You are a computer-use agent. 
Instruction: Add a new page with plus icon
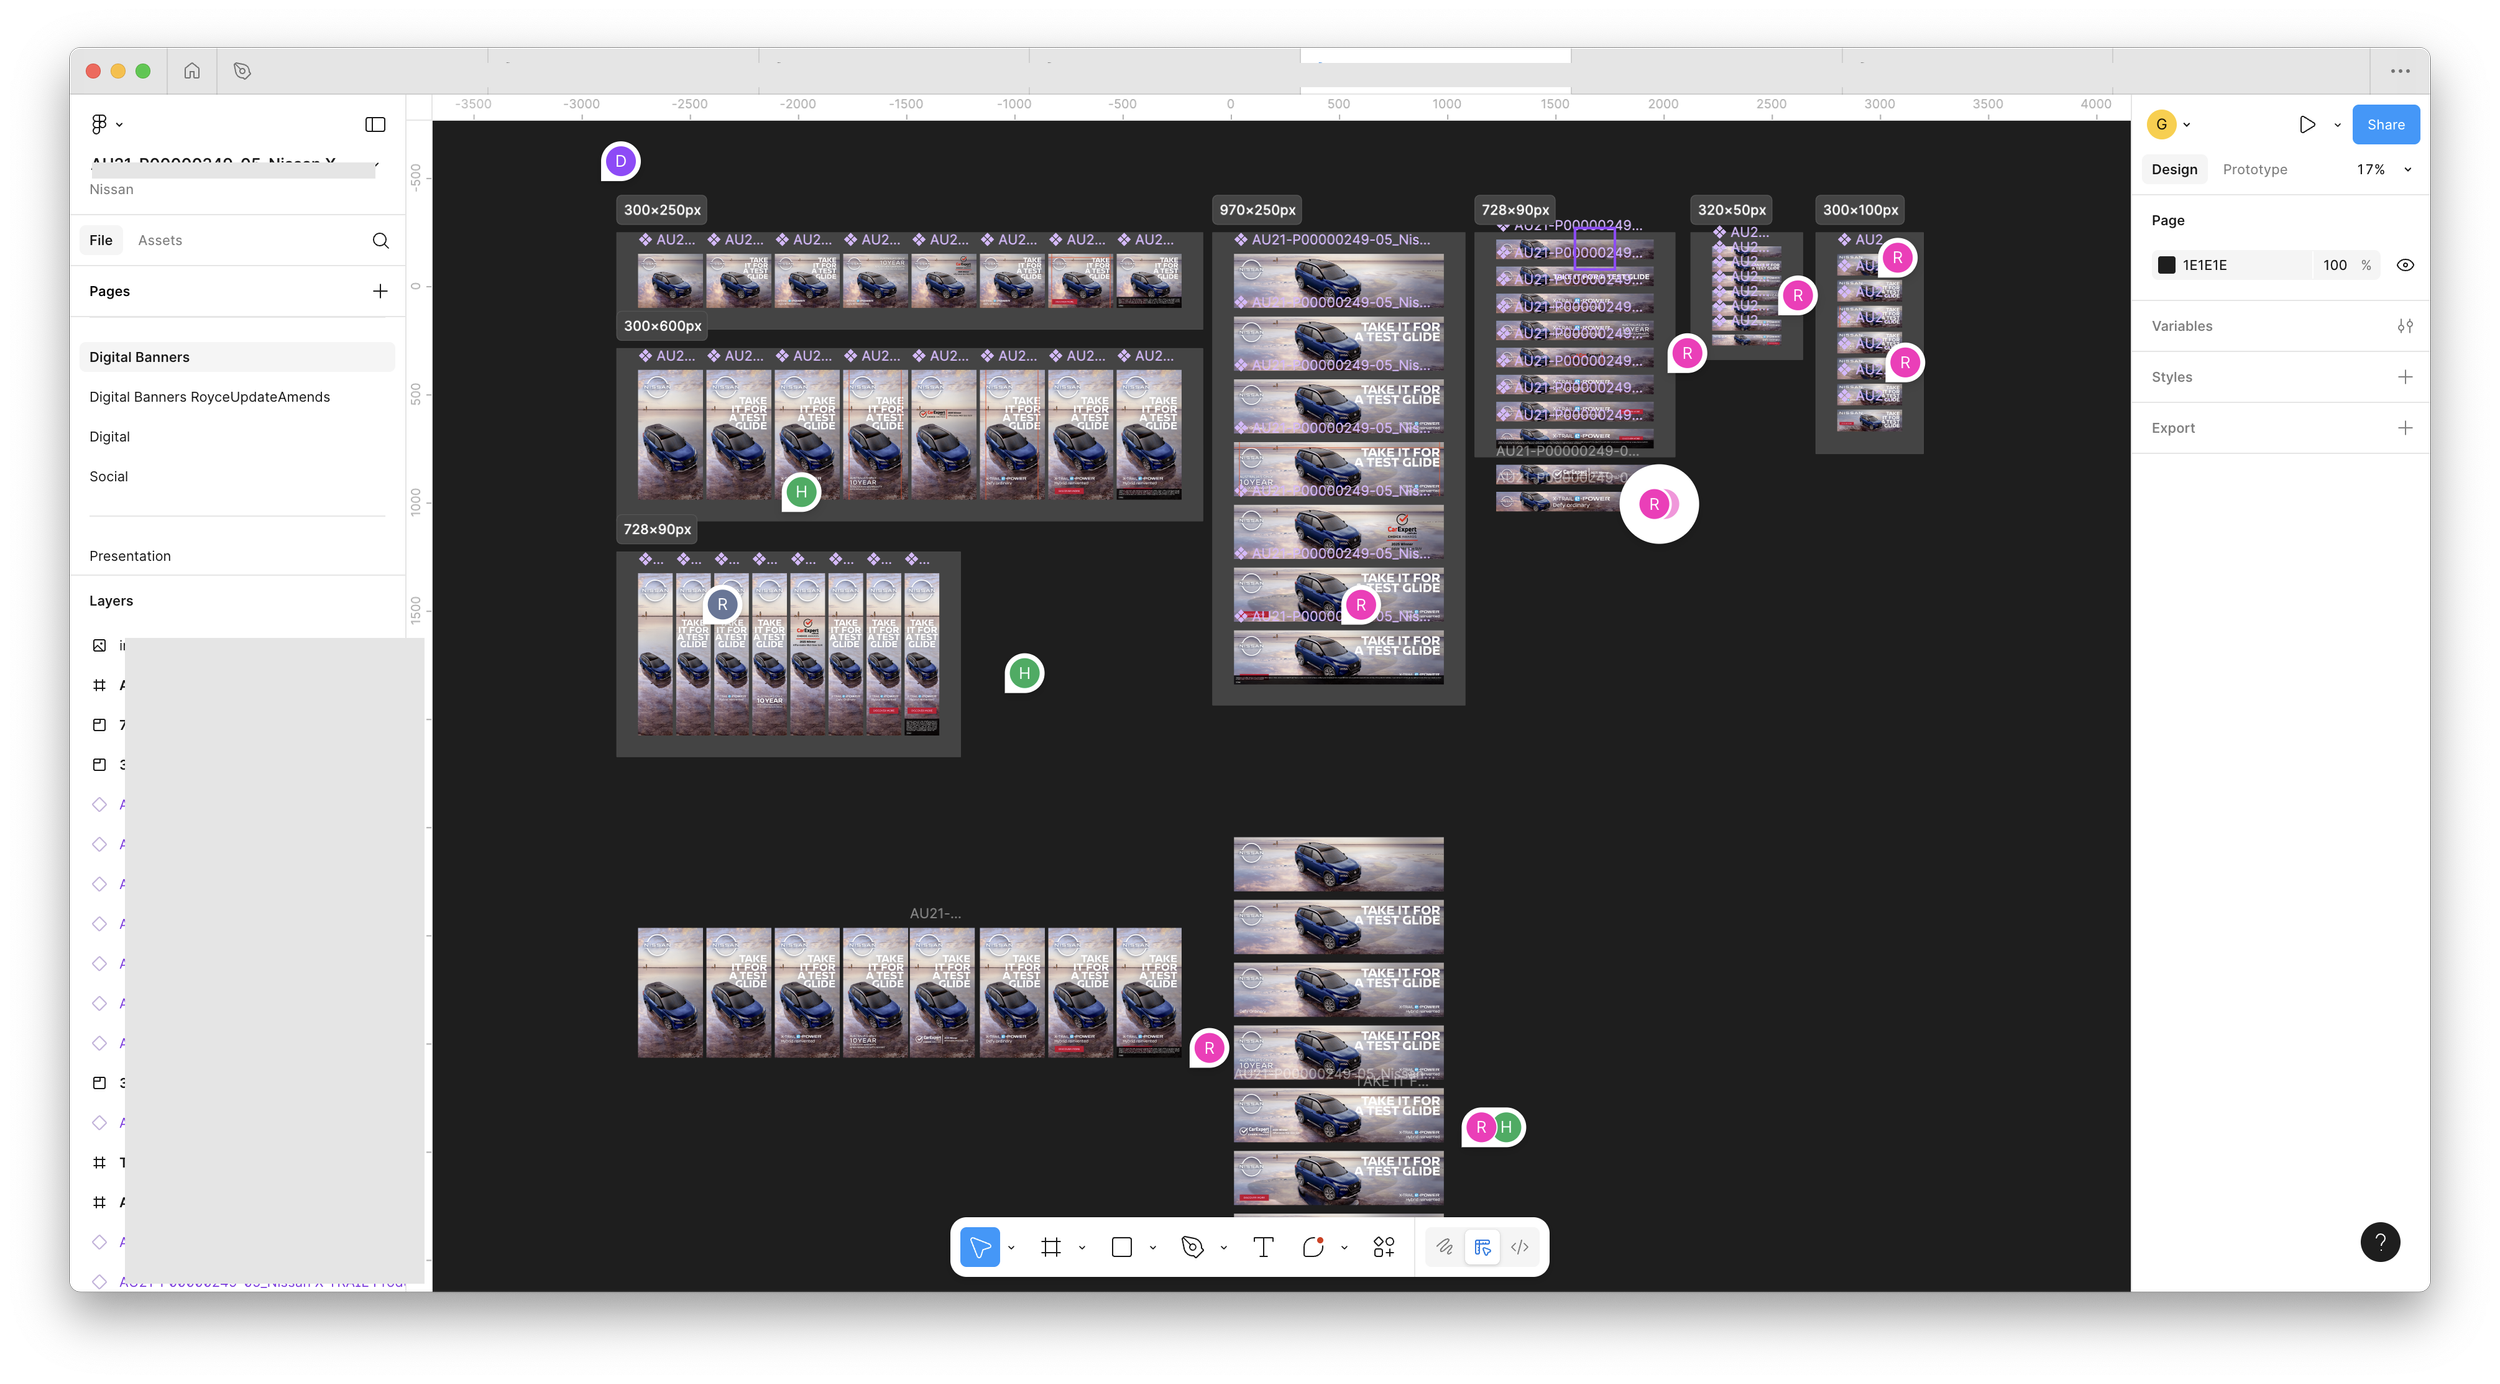(x=380, y=291)
